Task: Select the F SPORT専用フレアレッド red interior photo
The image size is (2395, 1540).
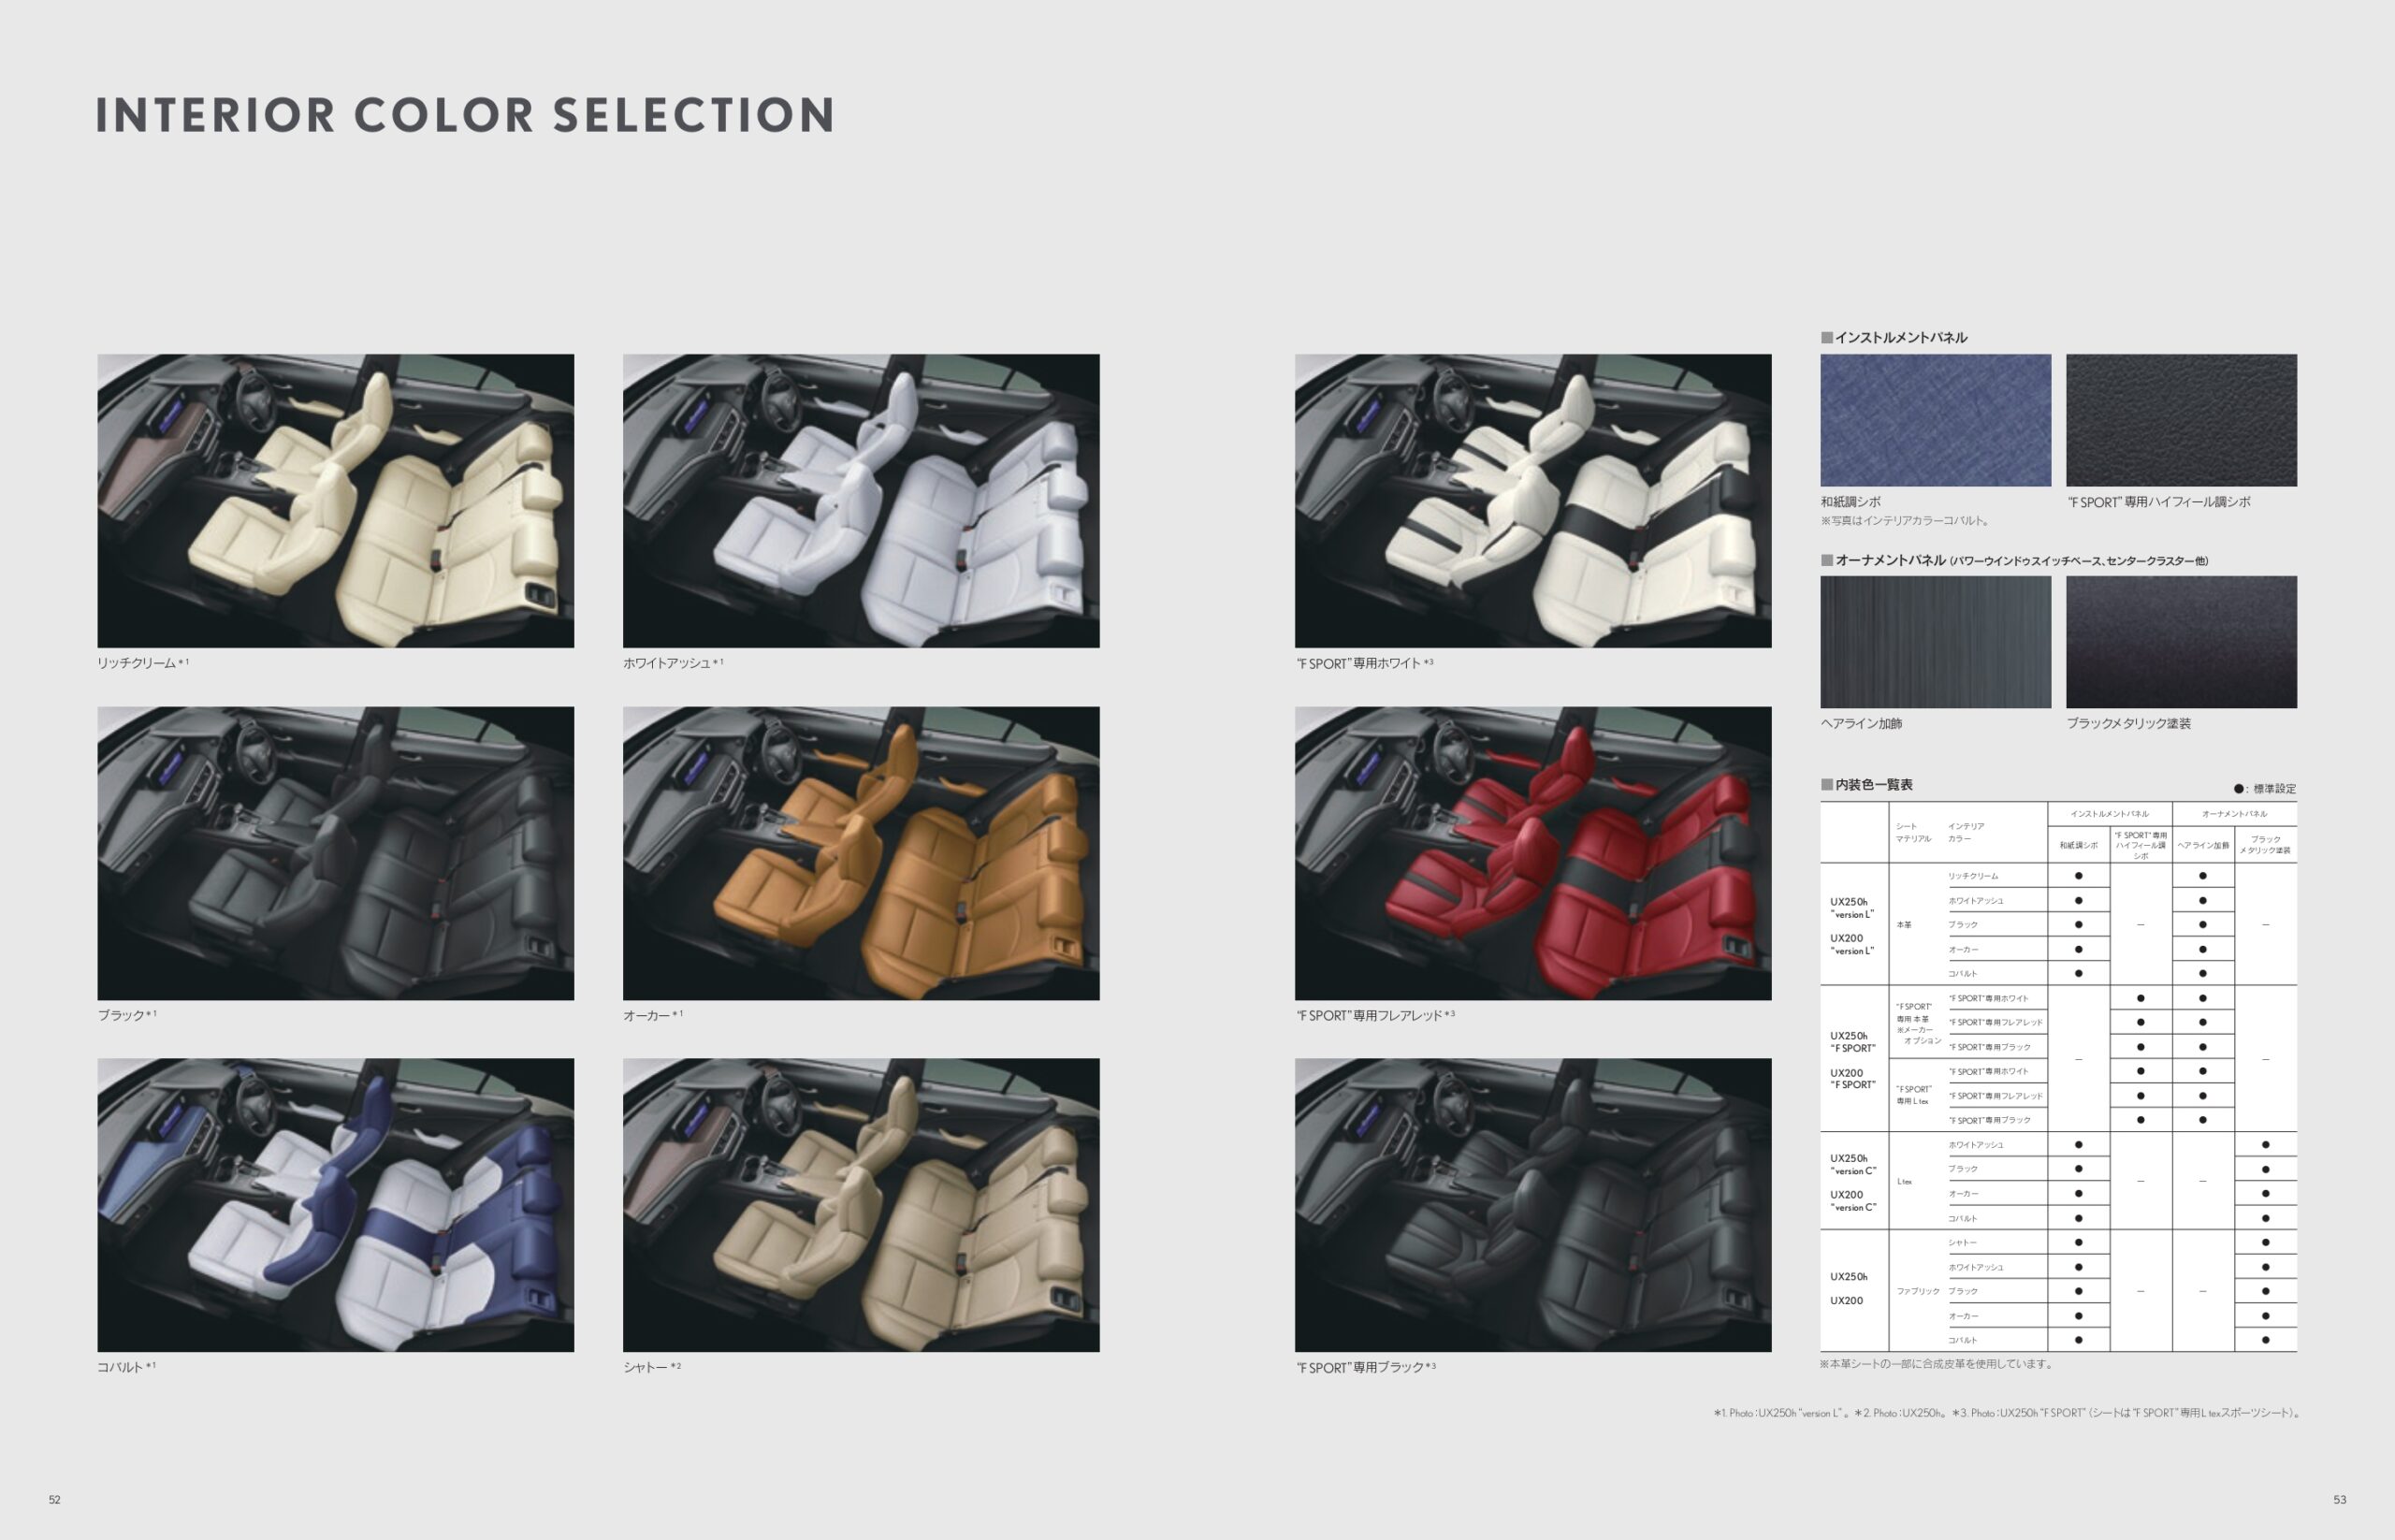Action: 1532,853
